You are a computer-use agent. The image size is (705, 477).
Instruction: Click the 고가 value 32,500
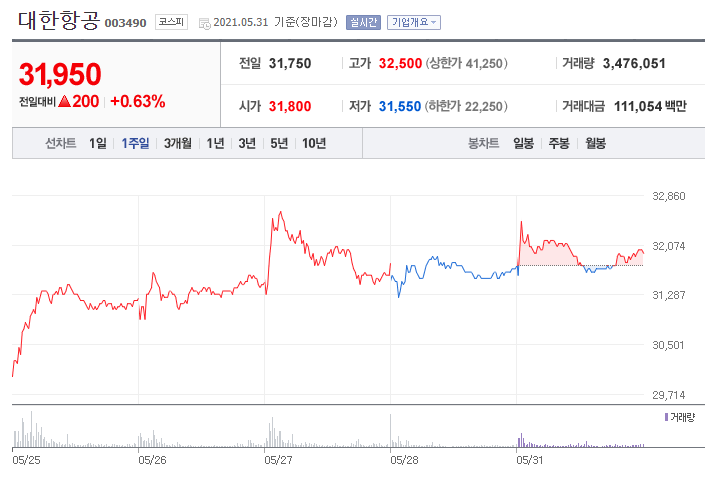tap(400, 63)
